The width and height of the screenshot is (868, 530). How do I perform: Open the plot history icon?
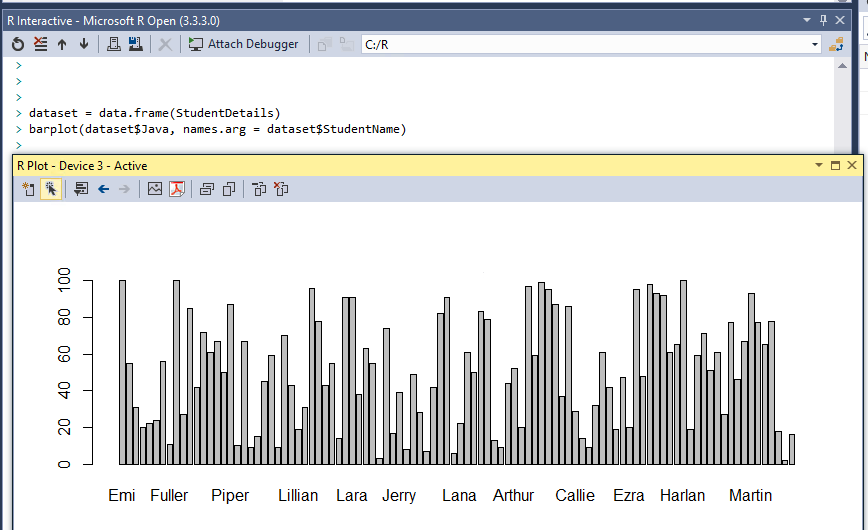pyautogui.click(x=81, y=189)
